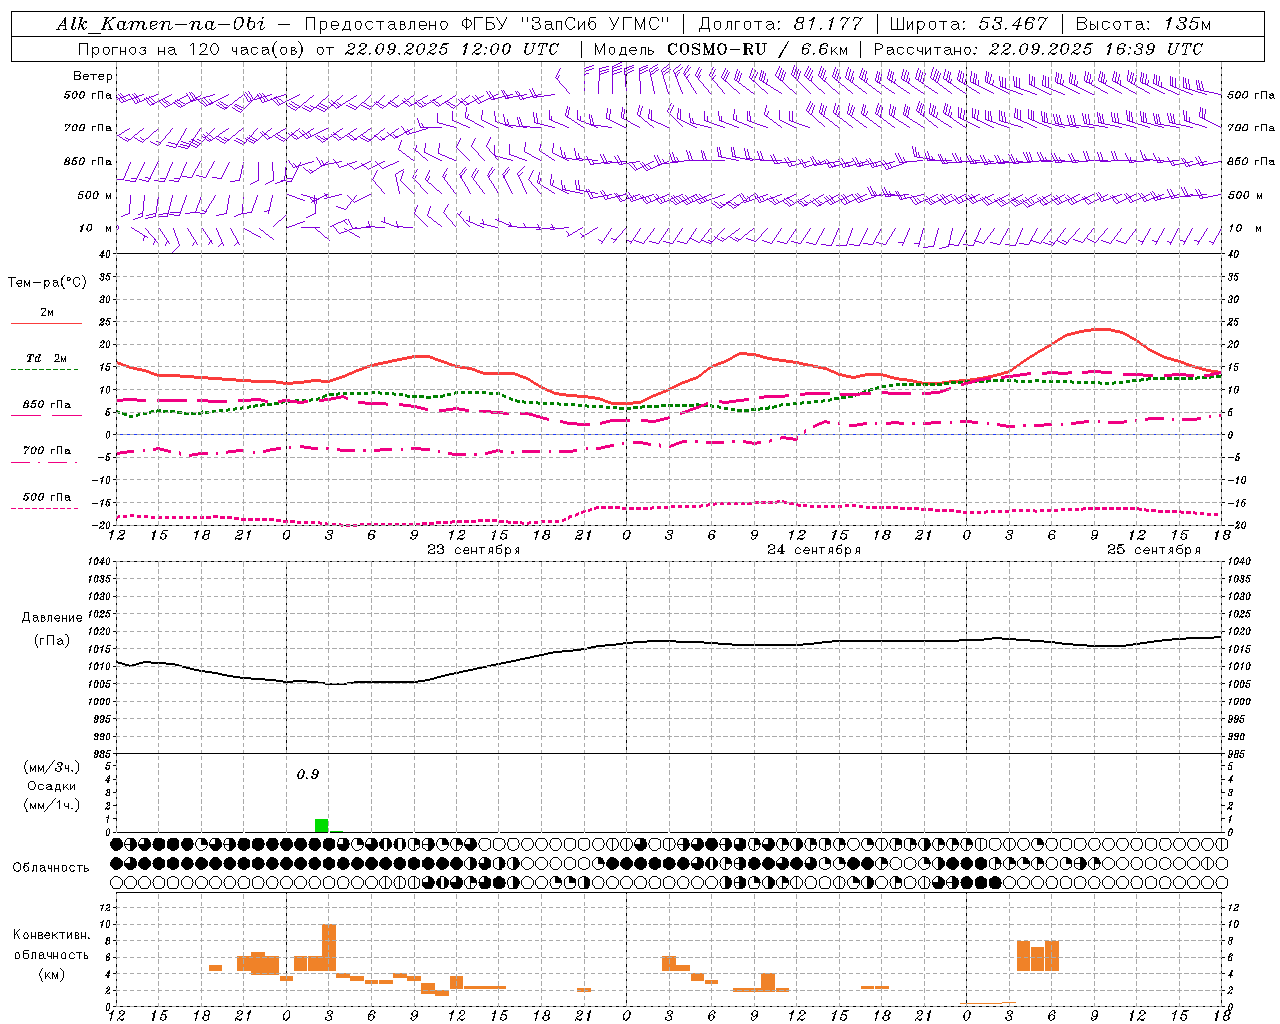Click the Модель COSMO-RU / 6.6км text
1280x1024 pixels.
point(721,49)
